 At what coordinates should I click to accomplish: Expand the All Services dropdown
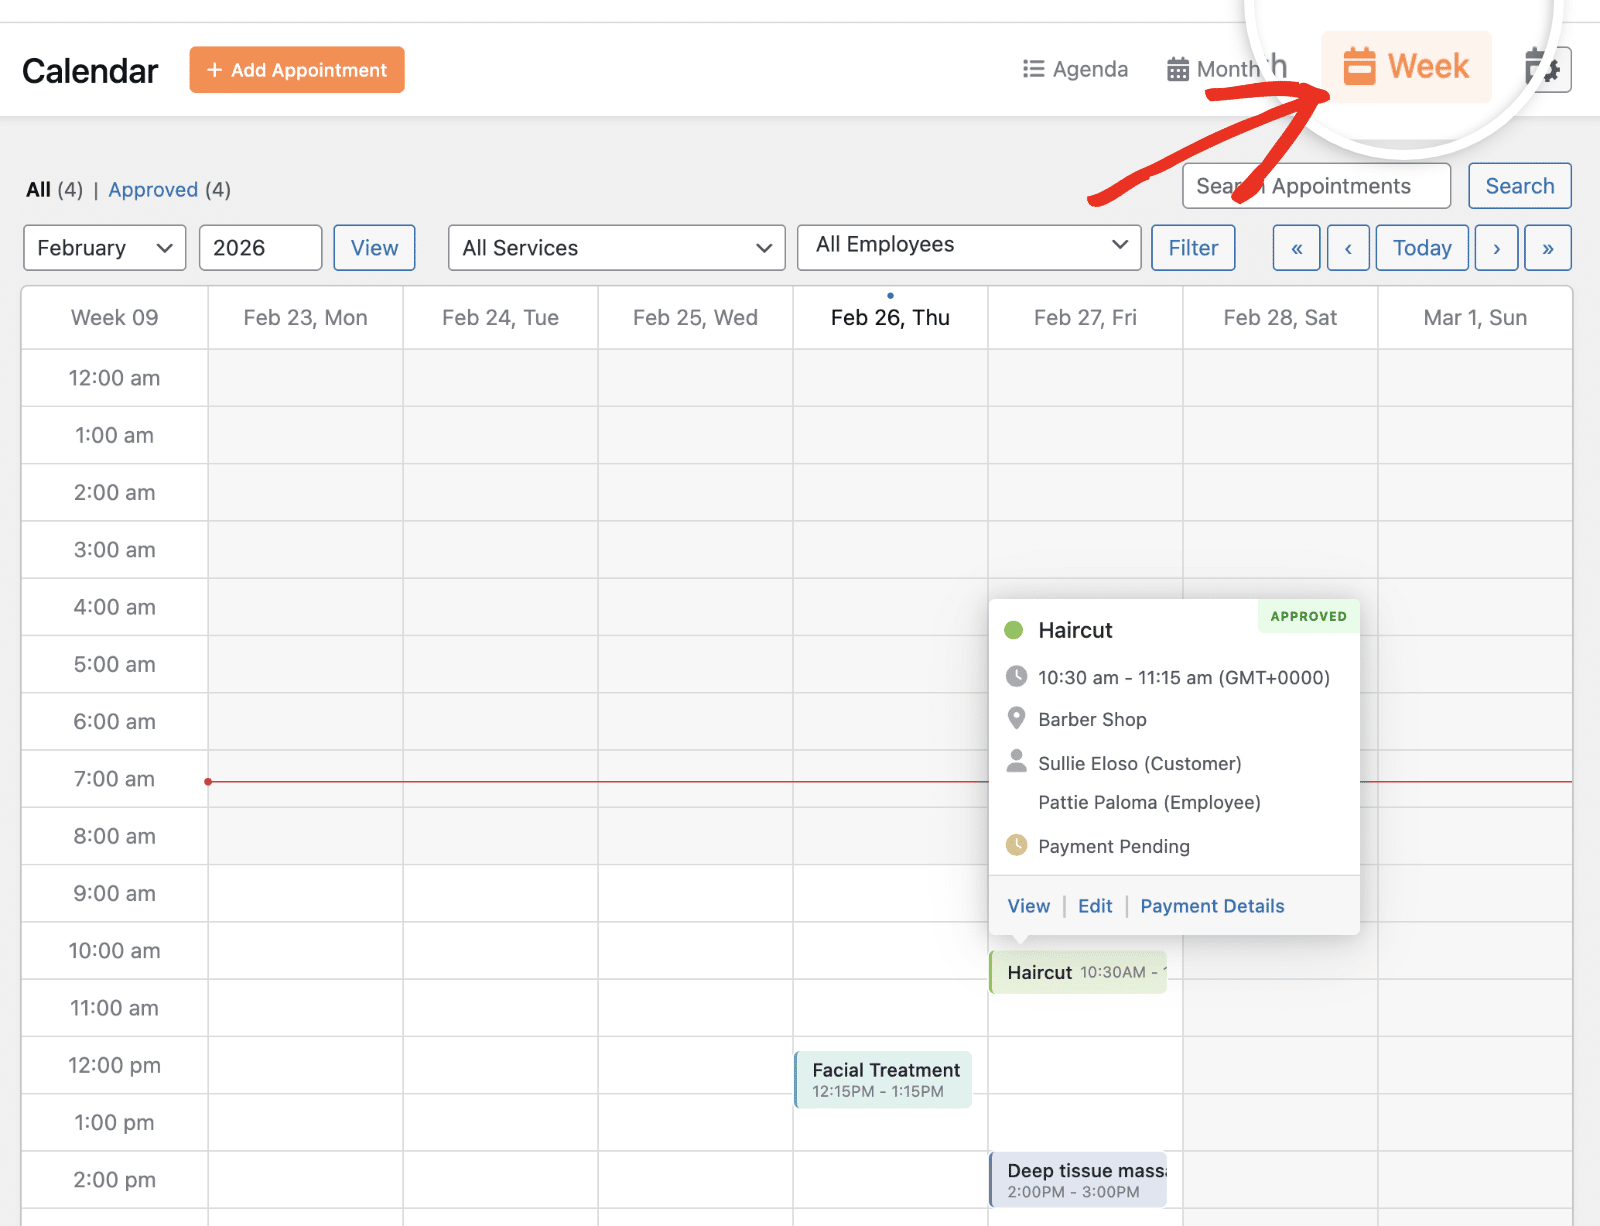[x=617, y=248]
